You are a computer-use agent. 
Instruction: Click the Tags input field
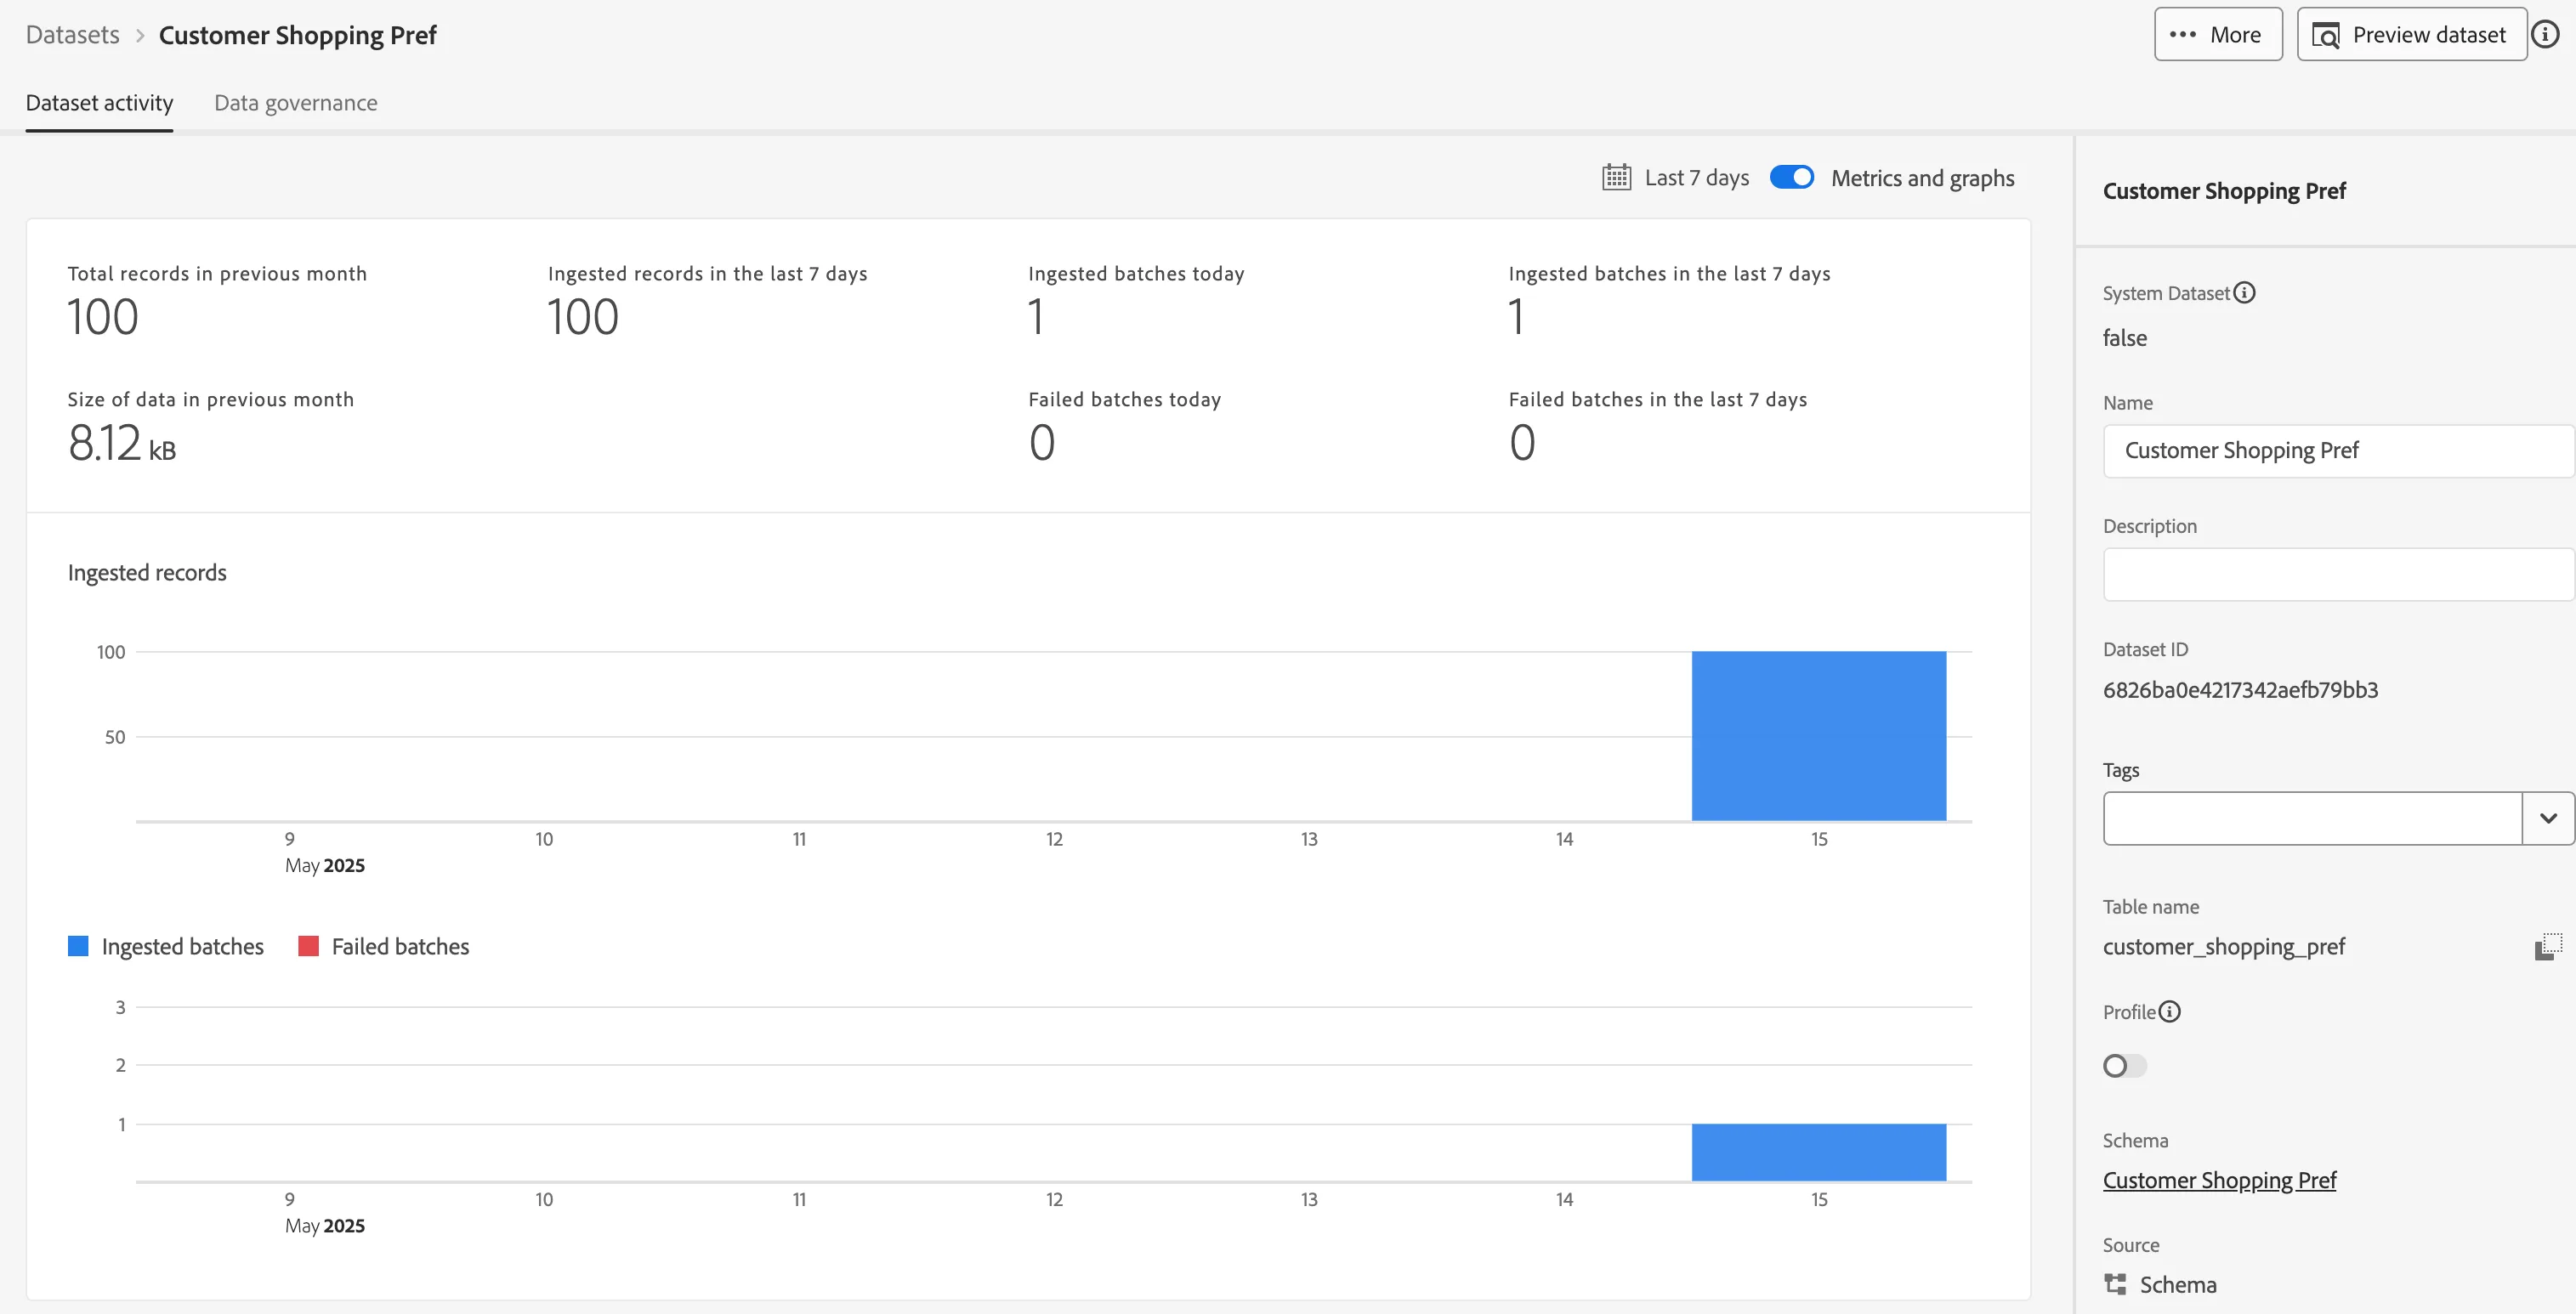[x=2312, y=818]
